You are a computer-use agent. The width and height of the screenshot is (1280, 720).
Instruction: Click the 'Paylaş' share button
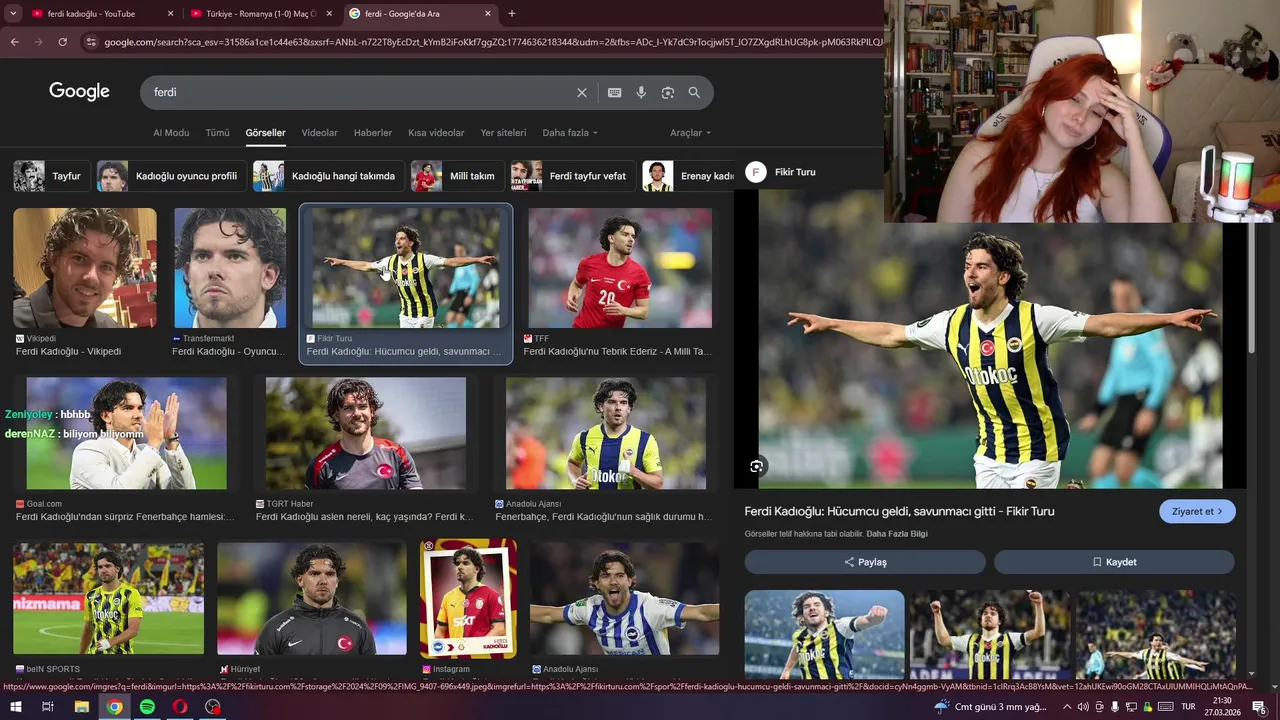pos(865,562)
